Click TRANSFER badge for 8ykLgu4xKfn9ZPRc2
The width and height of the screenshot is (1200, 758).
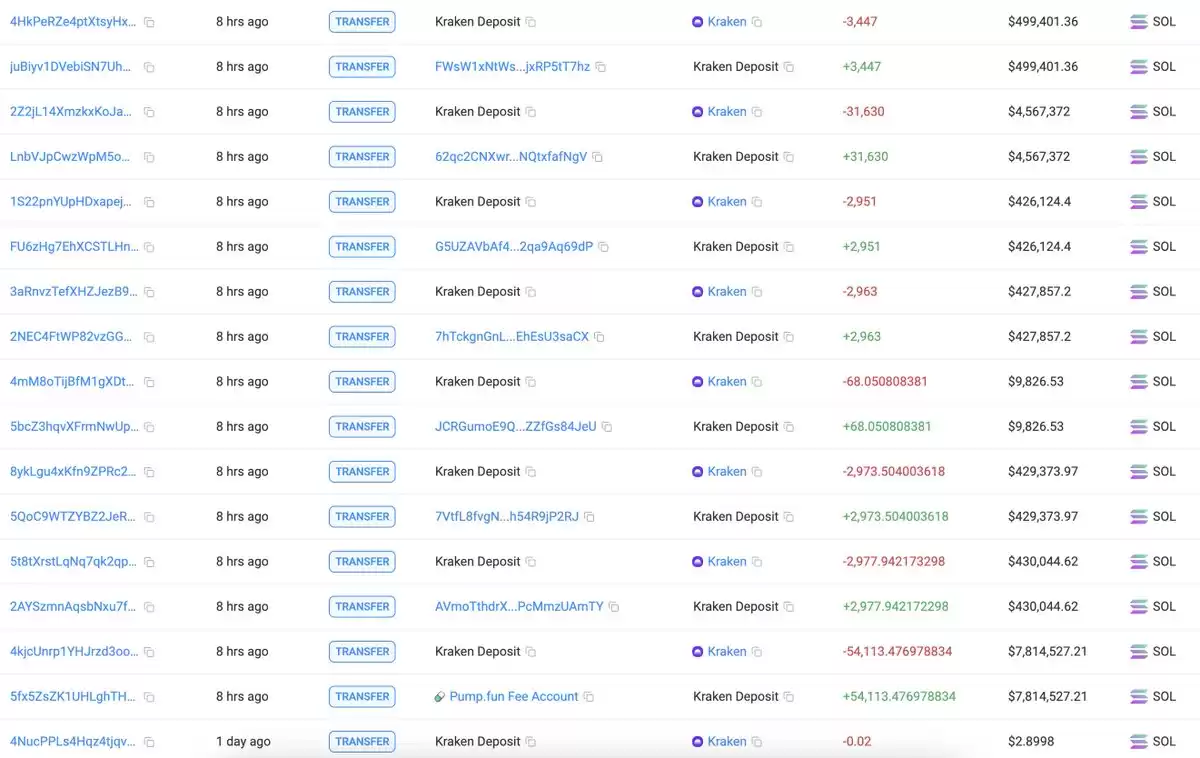(362, 472)
